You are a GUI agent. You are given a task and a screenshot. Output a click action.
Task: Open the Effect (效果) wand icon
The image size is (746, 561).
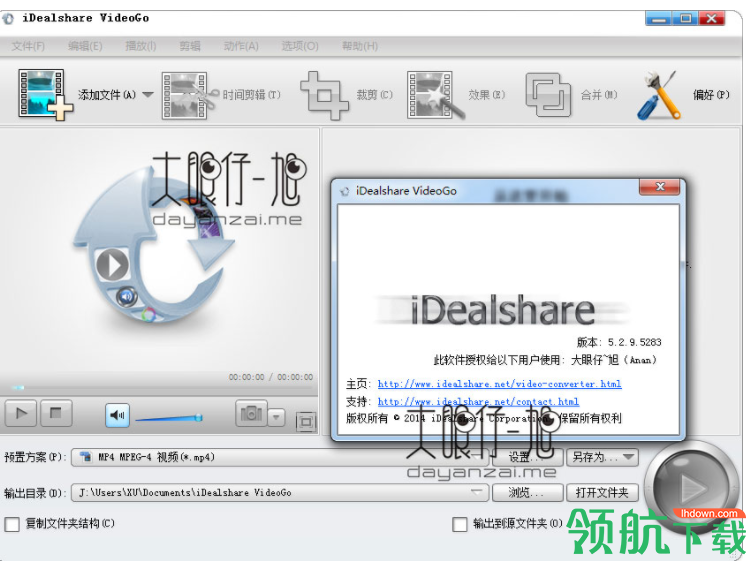click(435, 95)
